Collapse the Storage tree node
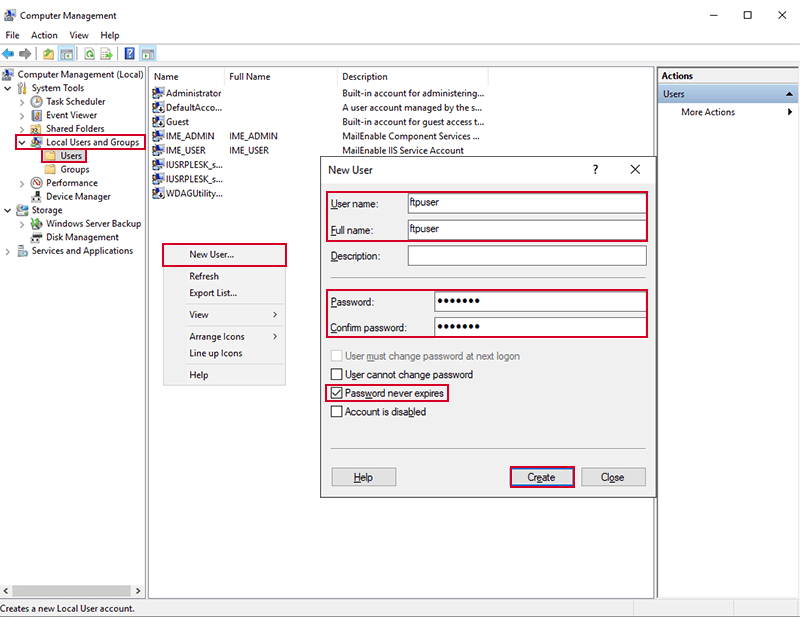The image size is (800, 617). tap(8, 210)
